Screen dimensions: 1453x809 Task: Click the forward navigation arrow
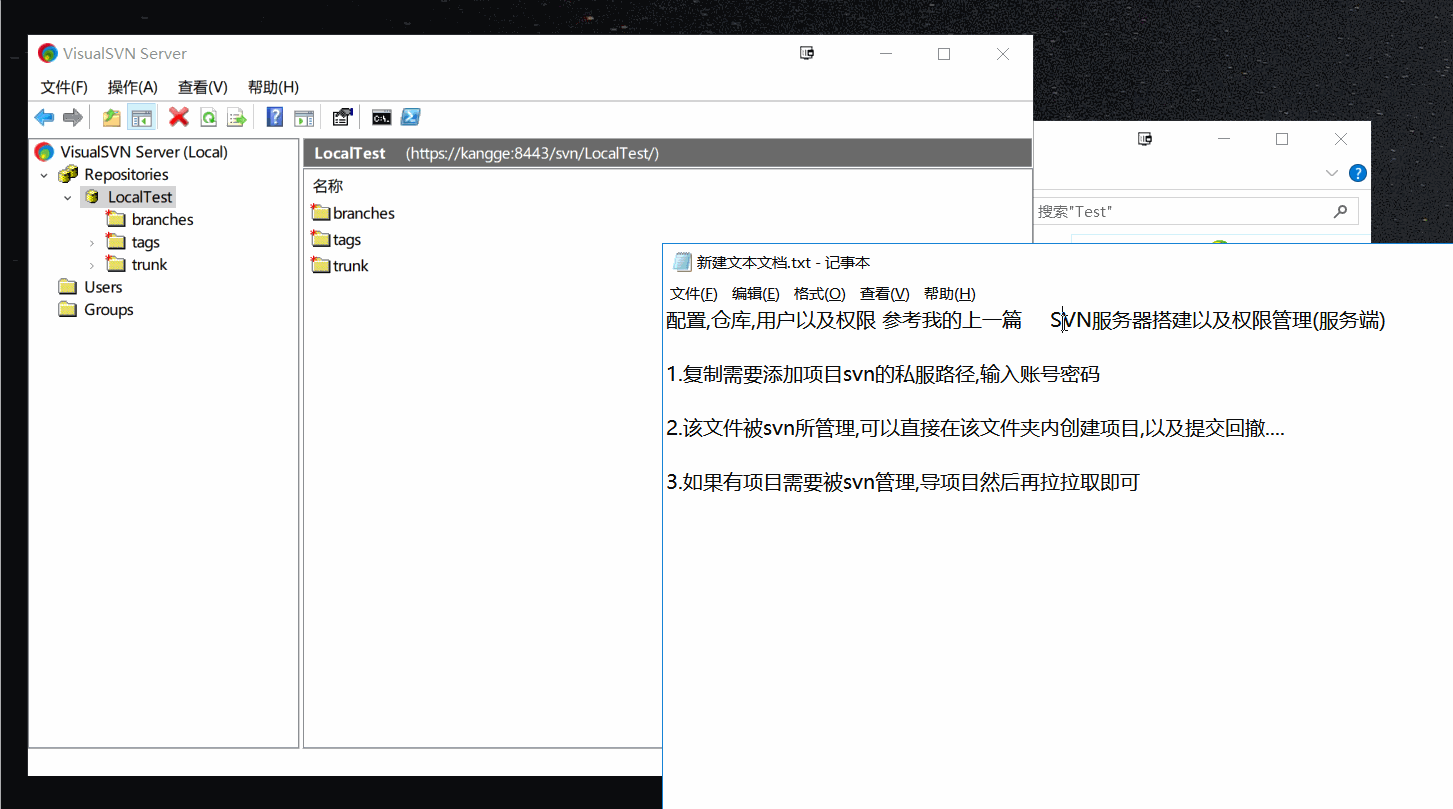click(72, 117)
